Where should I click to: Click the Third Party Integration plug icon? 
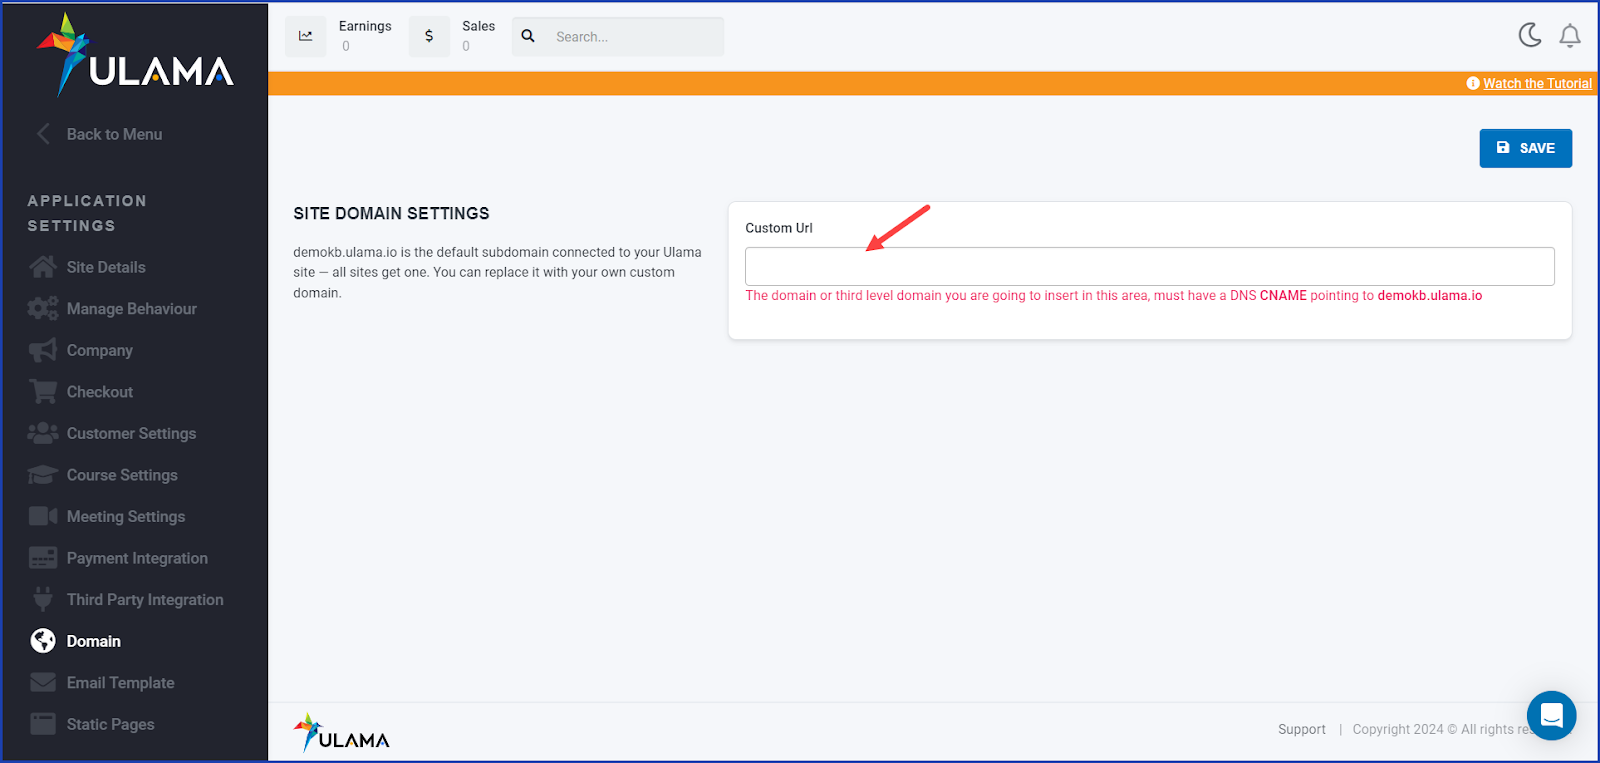43,600
